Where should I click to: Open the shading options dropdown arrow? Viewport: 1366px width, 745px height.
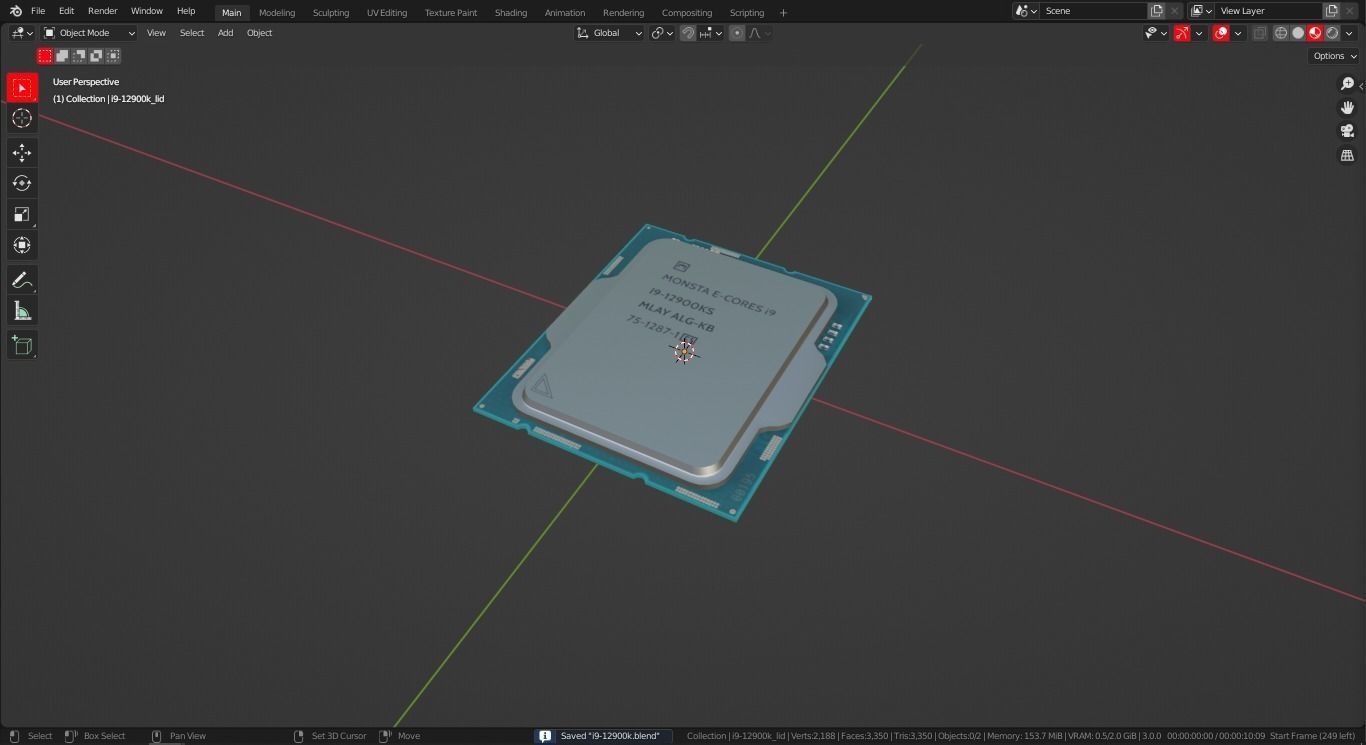[1349, 33]
